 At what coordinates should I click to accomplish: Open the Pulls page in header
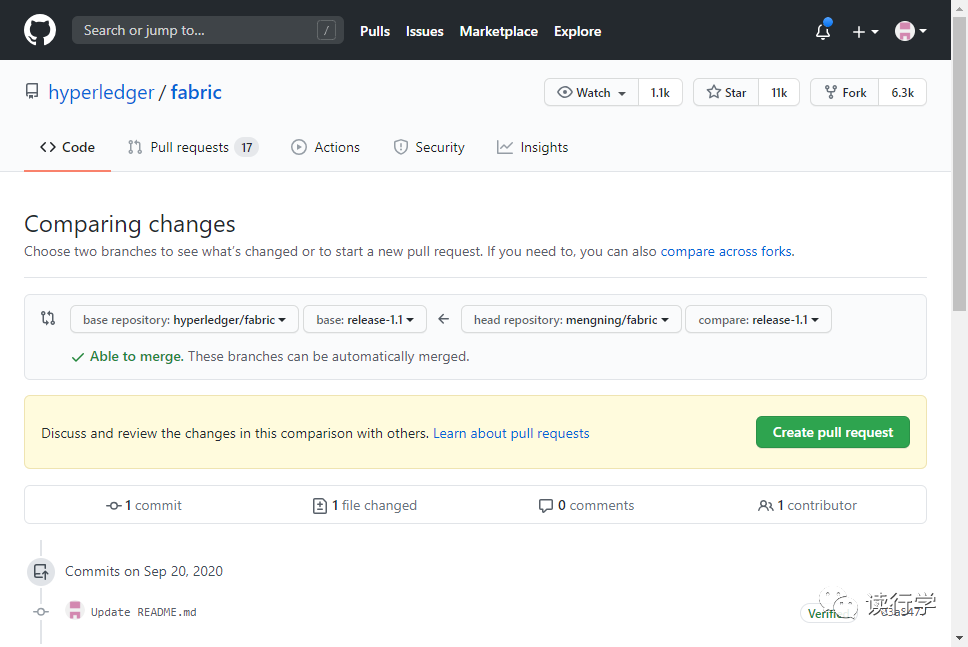(375, 31)
